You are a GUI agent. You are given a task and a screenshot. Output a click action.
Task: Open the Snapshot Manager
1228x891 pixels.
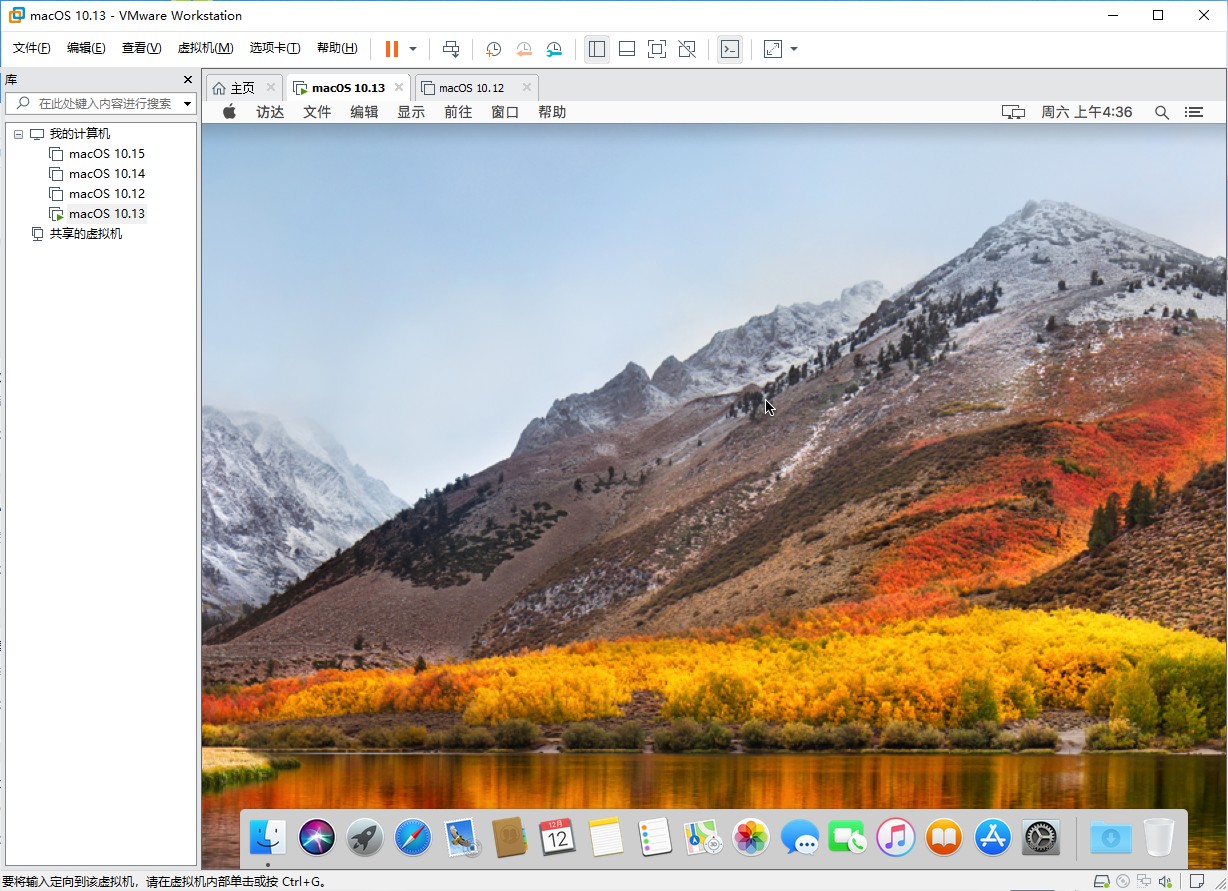[553, 48]
